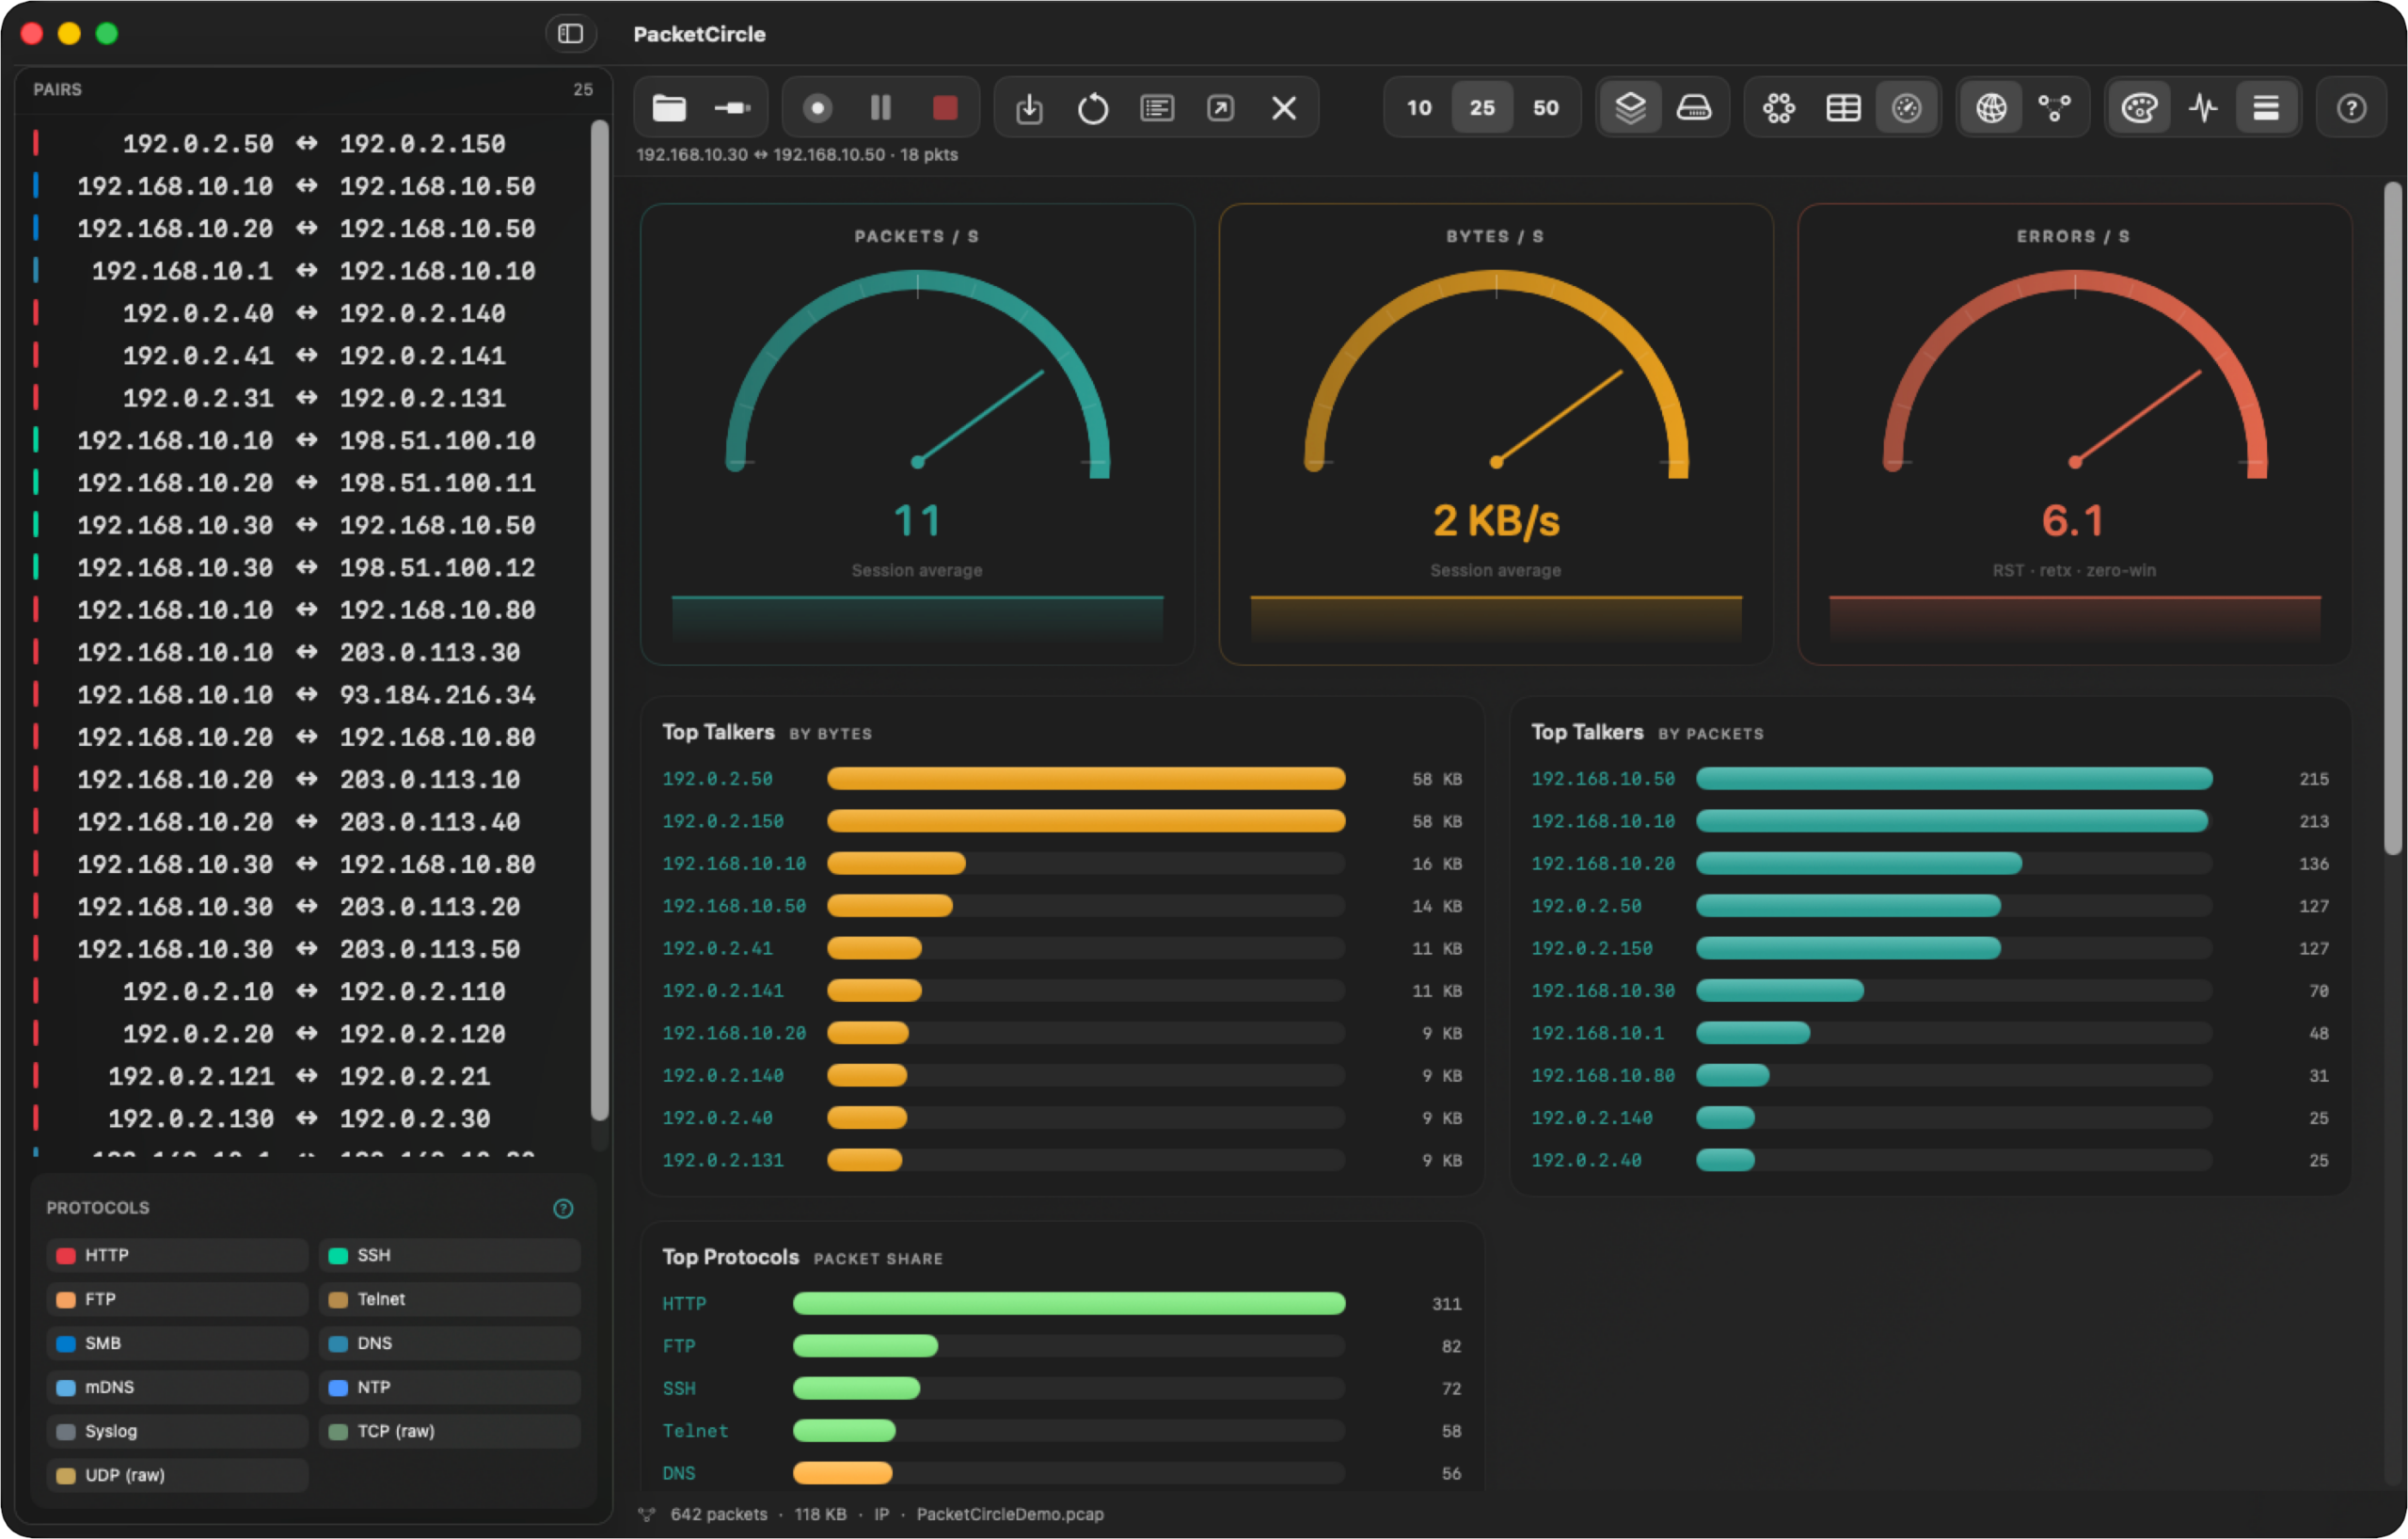Click Telnet row in Top Protocols
2408x1539 pixels.
coord(1061,1431)
